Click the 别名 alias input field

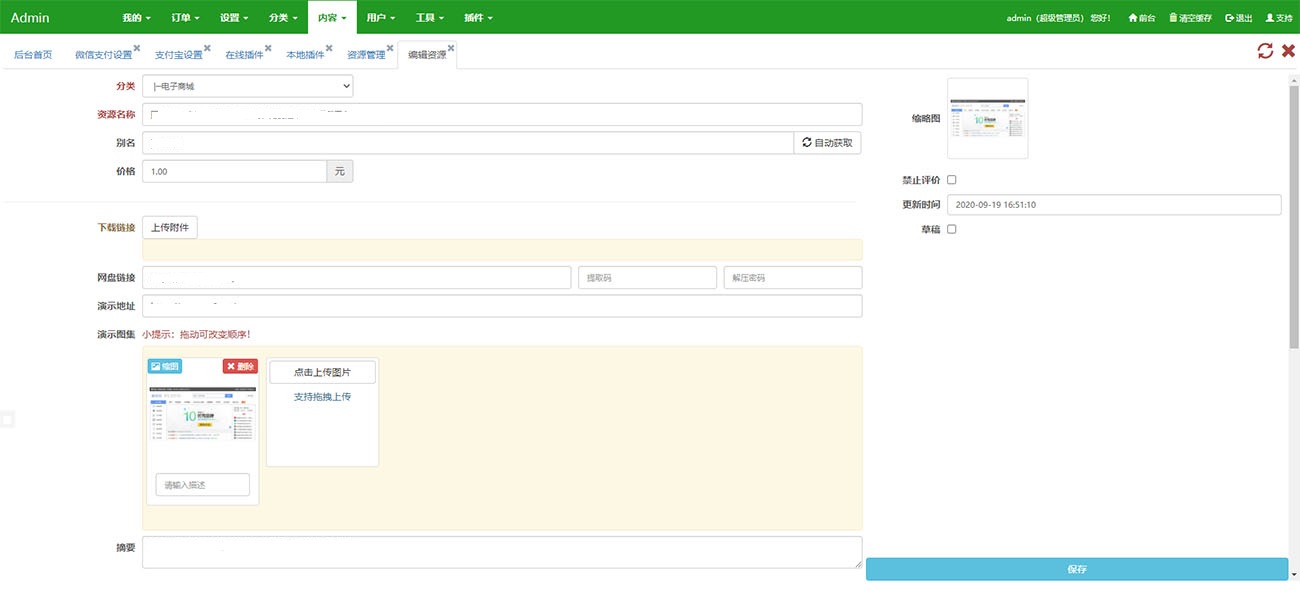coord(468,143)
